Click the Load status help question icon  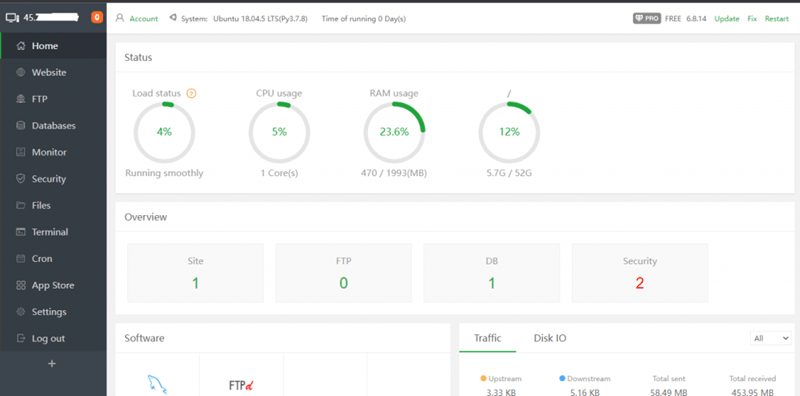(191, 93)
